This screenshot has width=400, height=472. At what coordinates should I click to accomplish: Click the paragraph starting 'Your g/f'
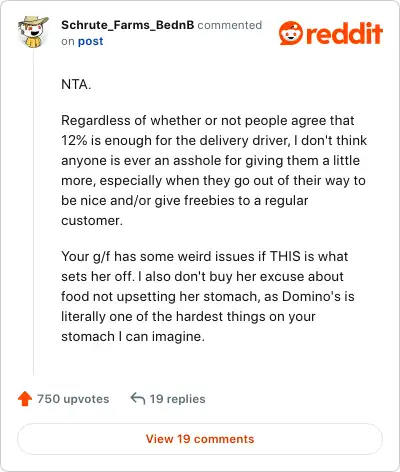click(208, 296)
